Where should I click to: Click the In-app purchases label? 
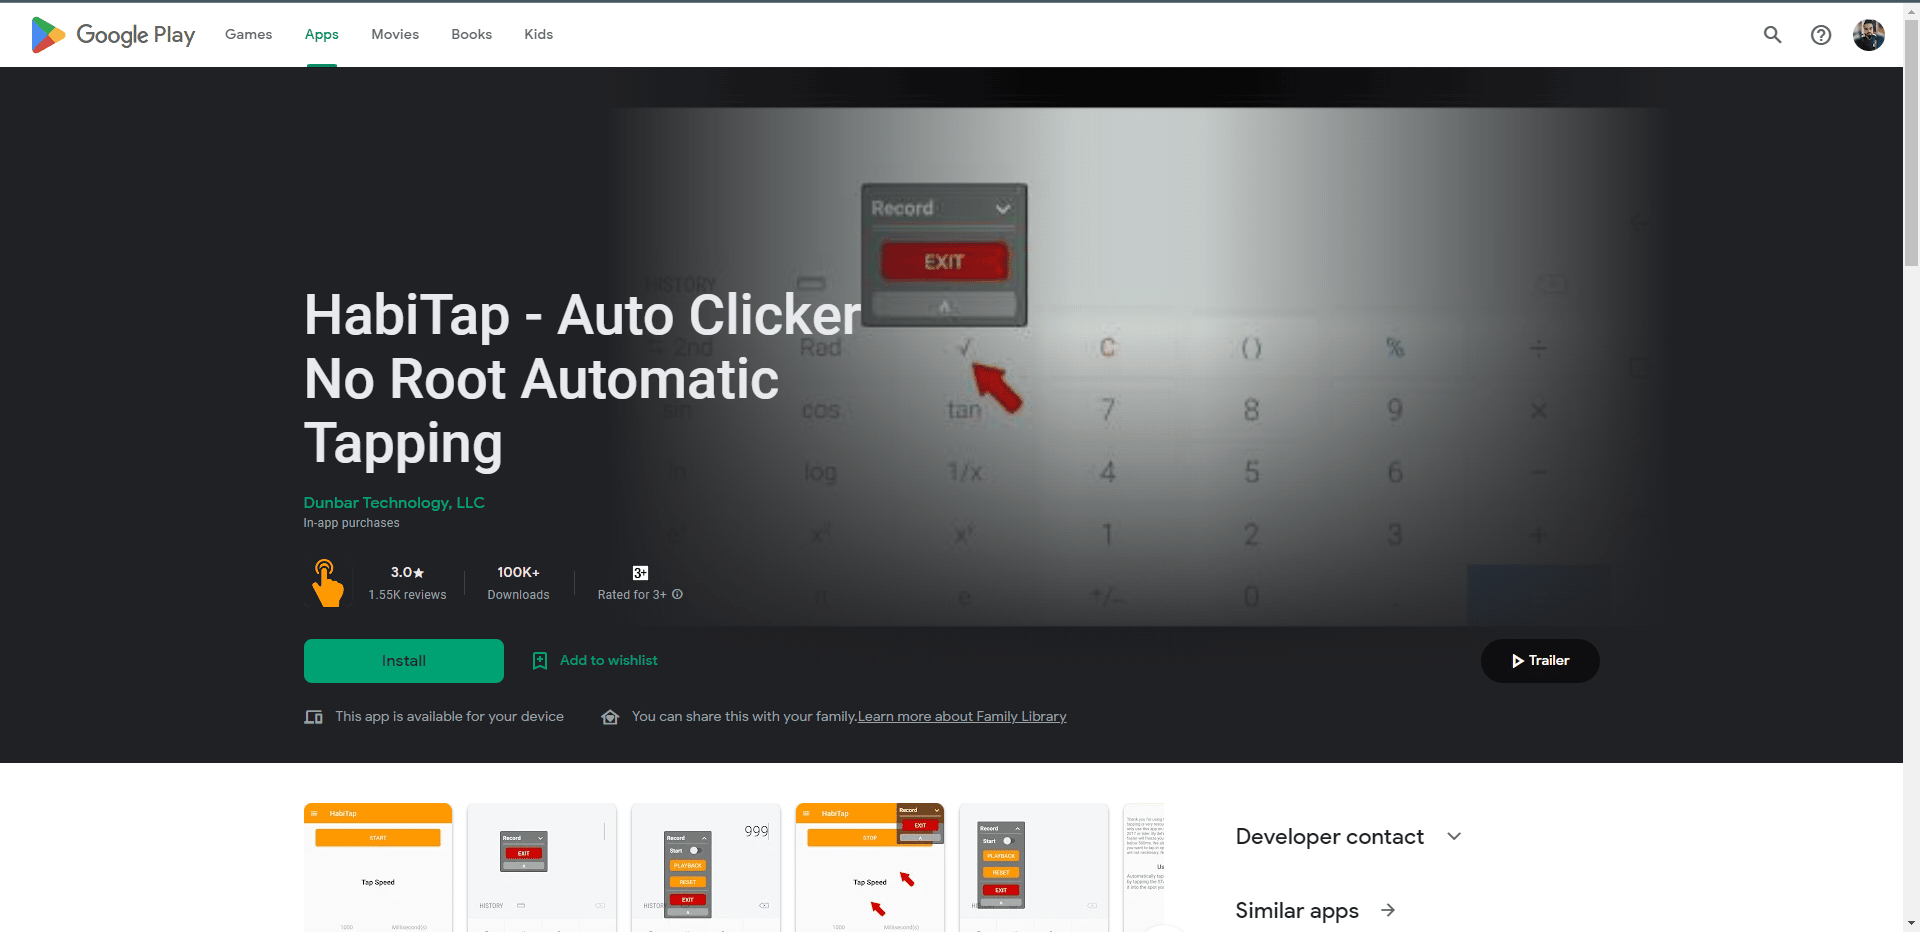(x=351, y=523)
